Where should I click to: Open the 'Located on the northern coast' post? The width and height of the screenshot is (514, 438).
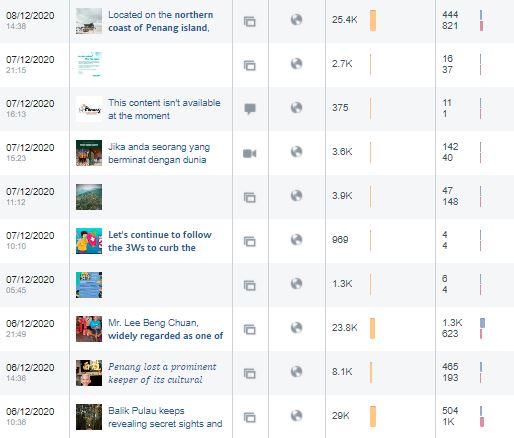161,21
